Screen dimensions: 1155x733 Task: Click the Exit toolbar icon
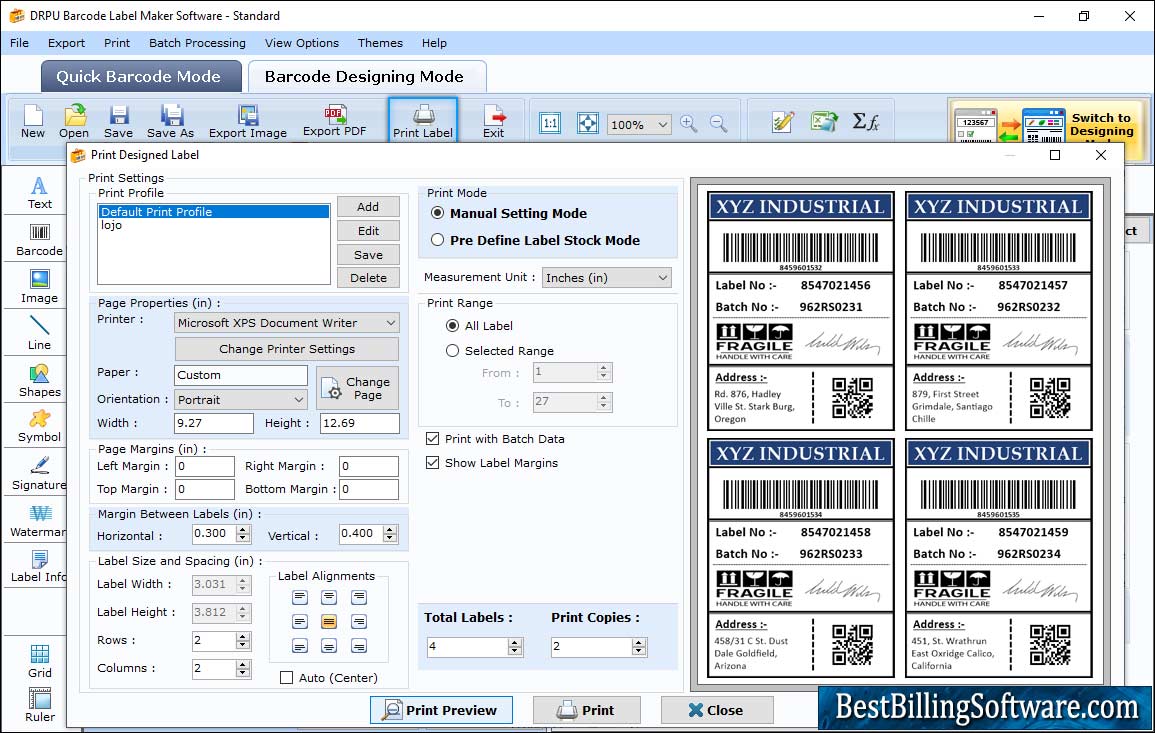494,121
